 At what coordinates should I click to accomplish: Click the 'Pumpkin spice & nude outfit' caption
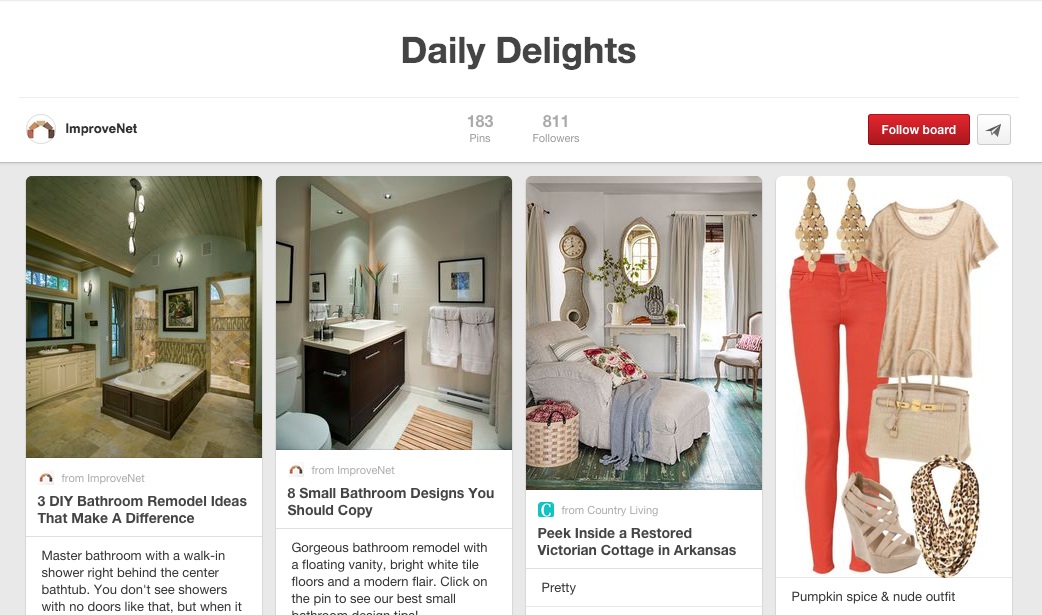873,596
